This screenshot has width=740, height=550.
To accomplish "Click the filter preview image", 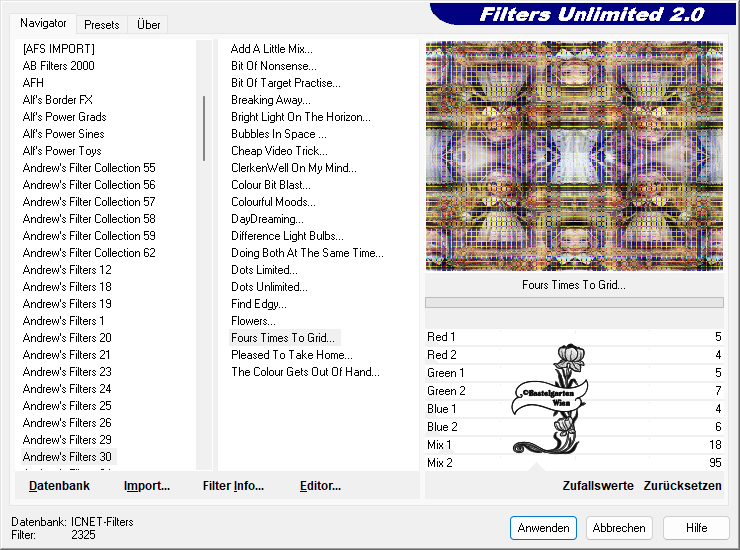I will (x=574, y=156).
